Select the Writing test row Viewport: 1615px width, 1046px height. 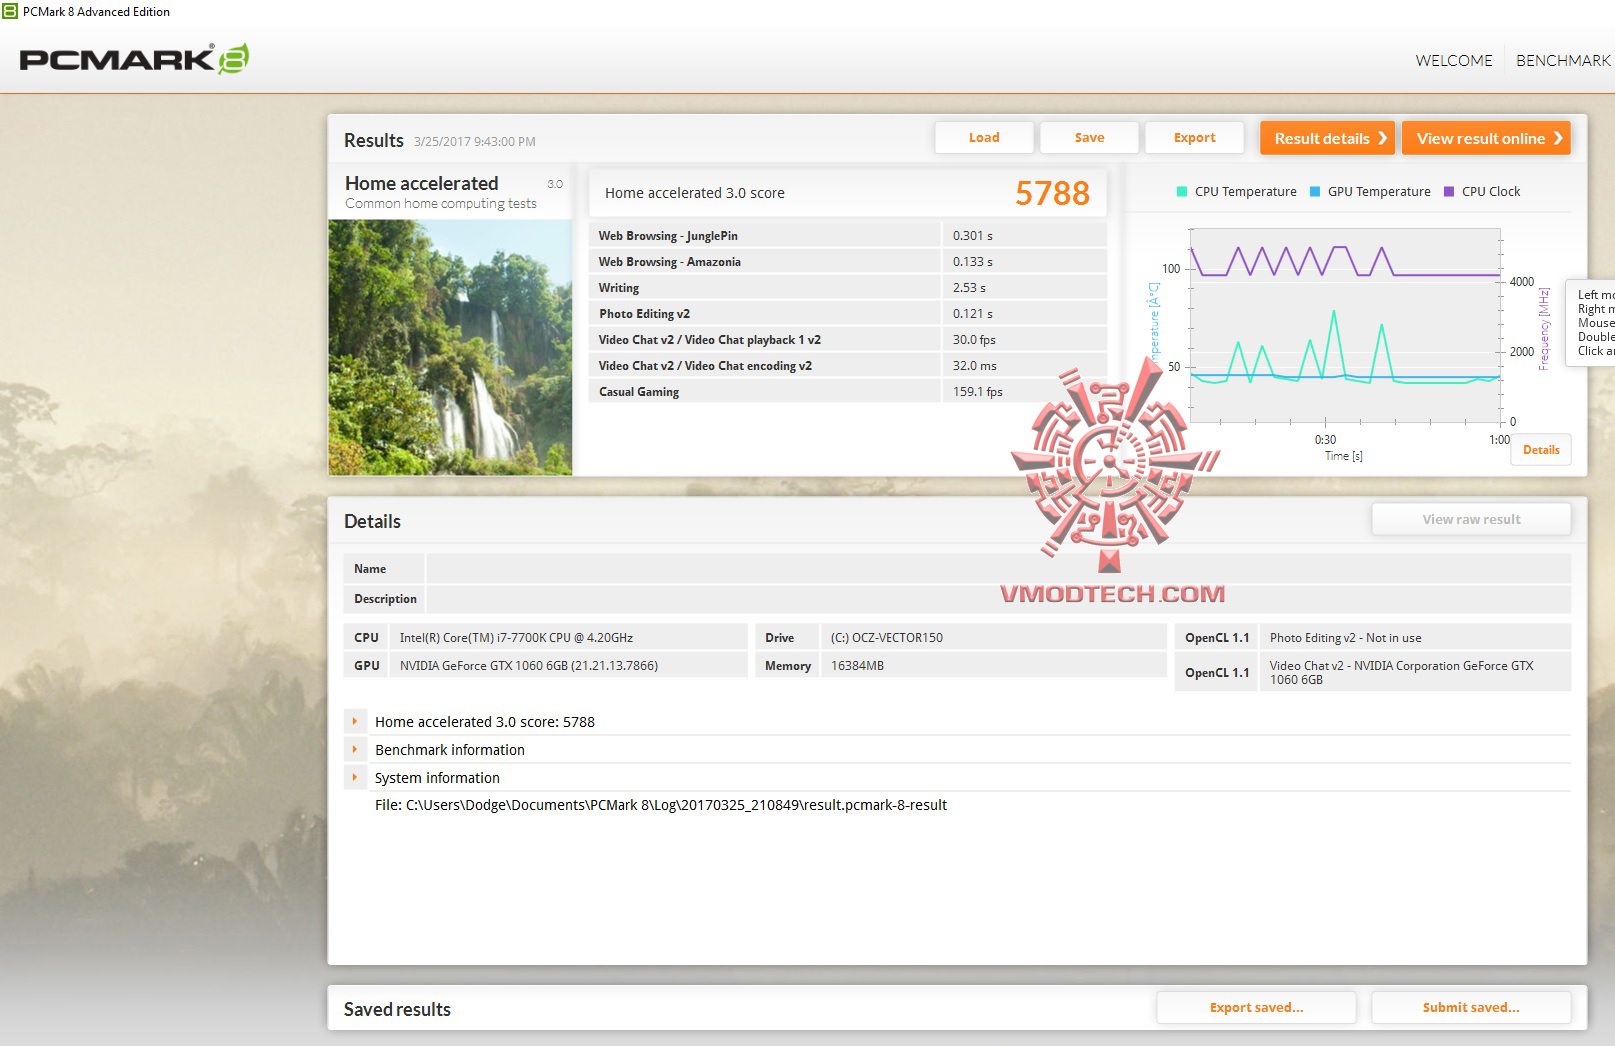click(848, 288)
